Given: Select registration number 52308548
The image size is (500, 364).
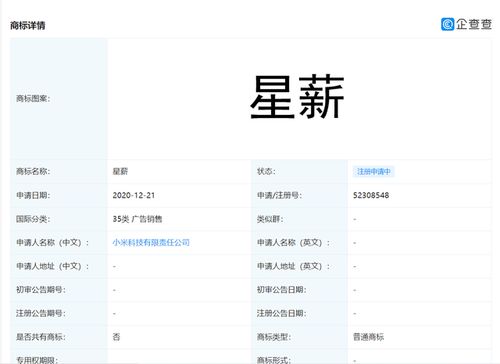Looking at the screenshot, I should 371,195.
